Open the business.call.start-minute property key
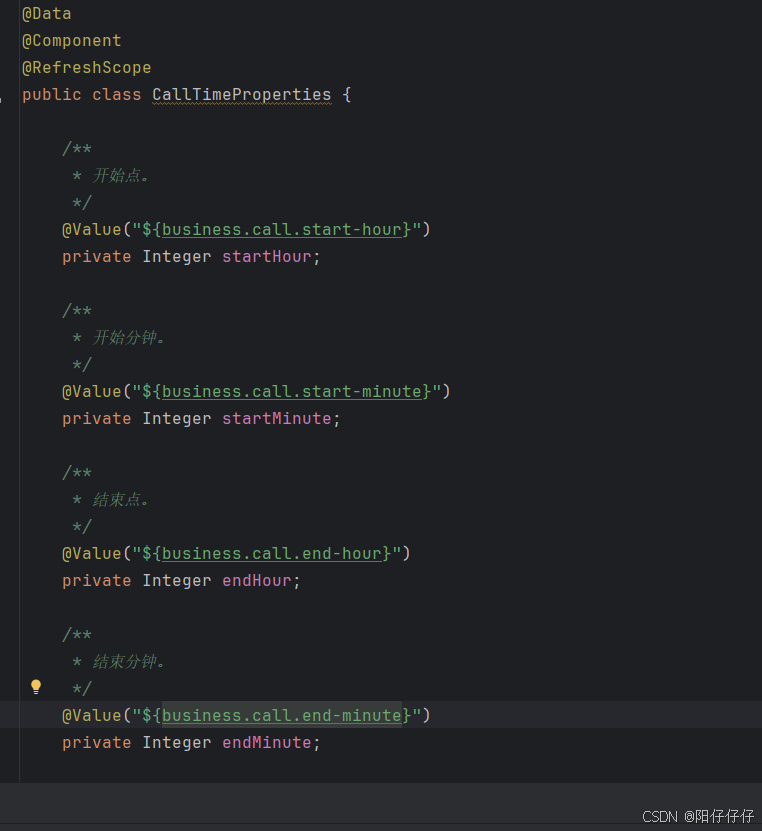The height and width of the screenshot is (831, 762). tap(292, 392)
